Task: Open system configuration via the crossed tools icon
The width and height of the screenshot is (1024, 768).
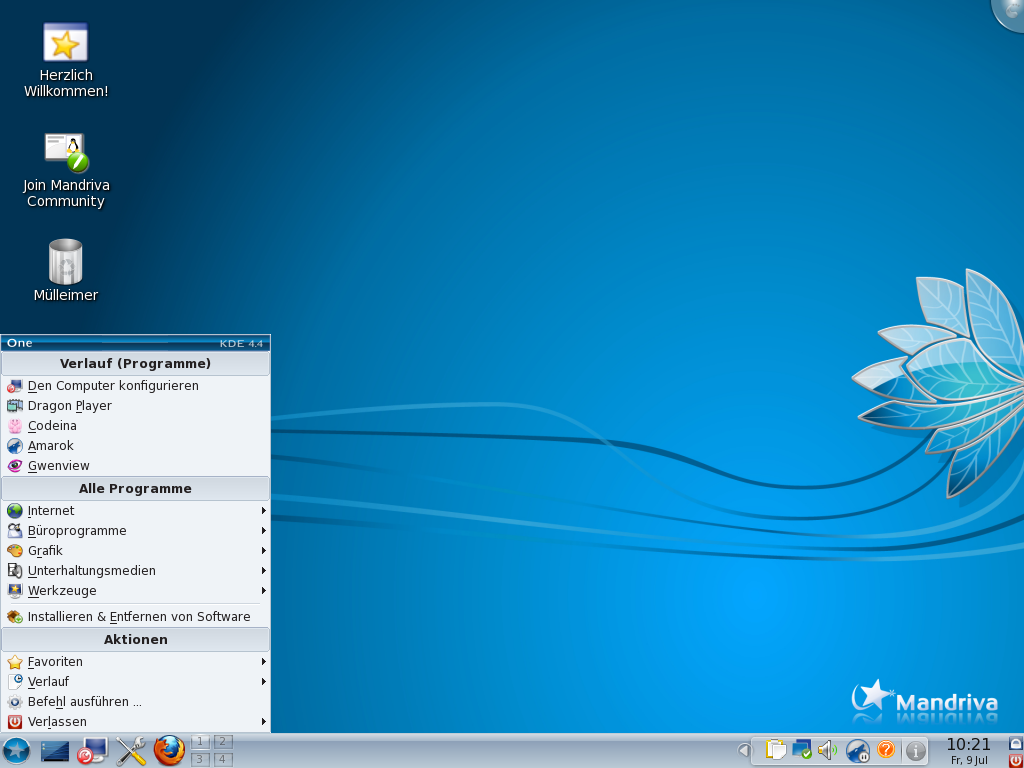Action: coord(130,750)
